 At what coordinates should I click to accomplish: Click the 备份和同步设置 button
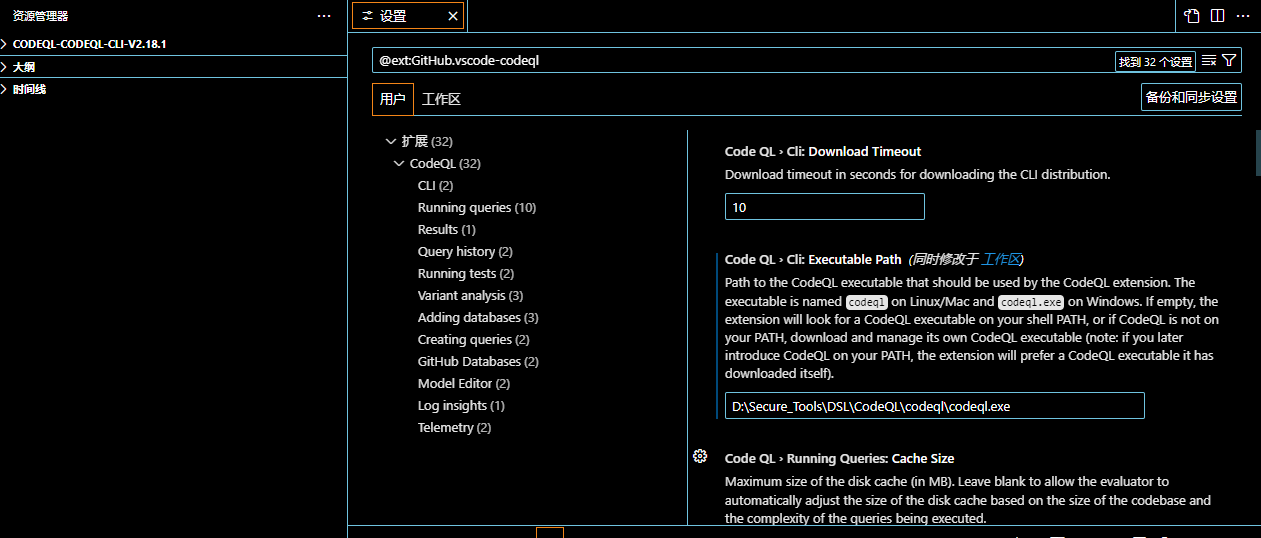pos(1191,97)
